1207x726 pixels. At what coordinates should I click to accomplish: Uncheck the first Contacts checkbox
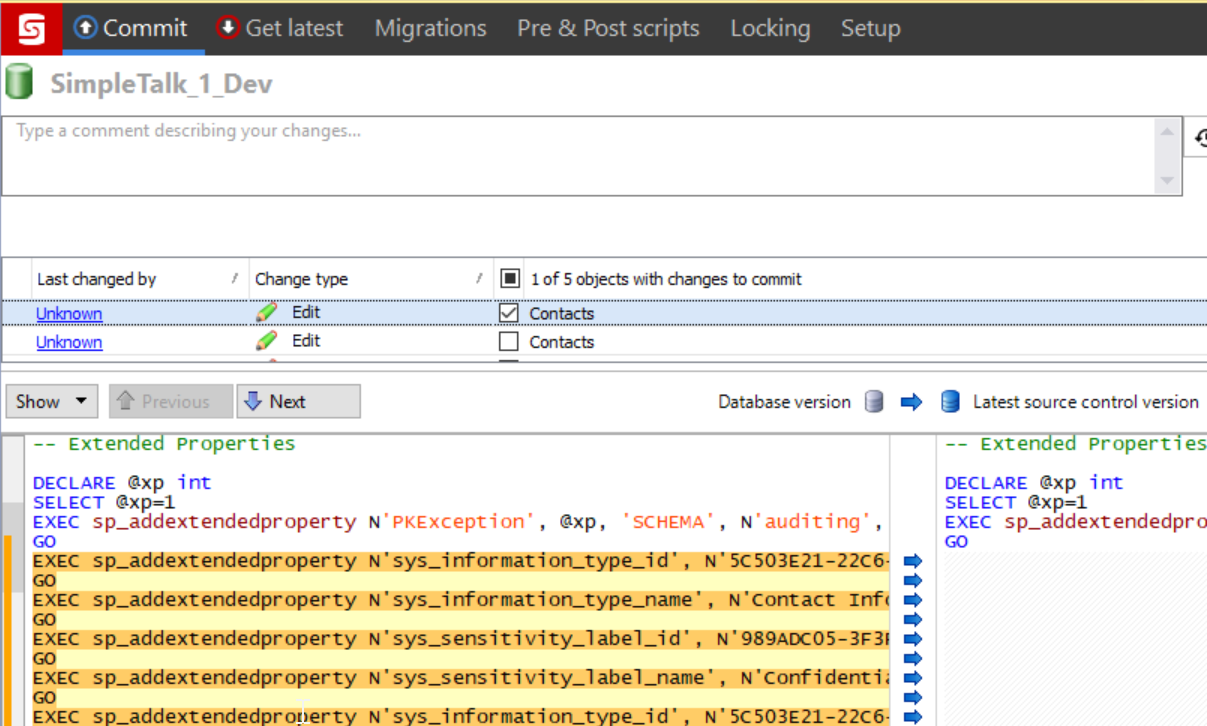click(x=509, y=313)
